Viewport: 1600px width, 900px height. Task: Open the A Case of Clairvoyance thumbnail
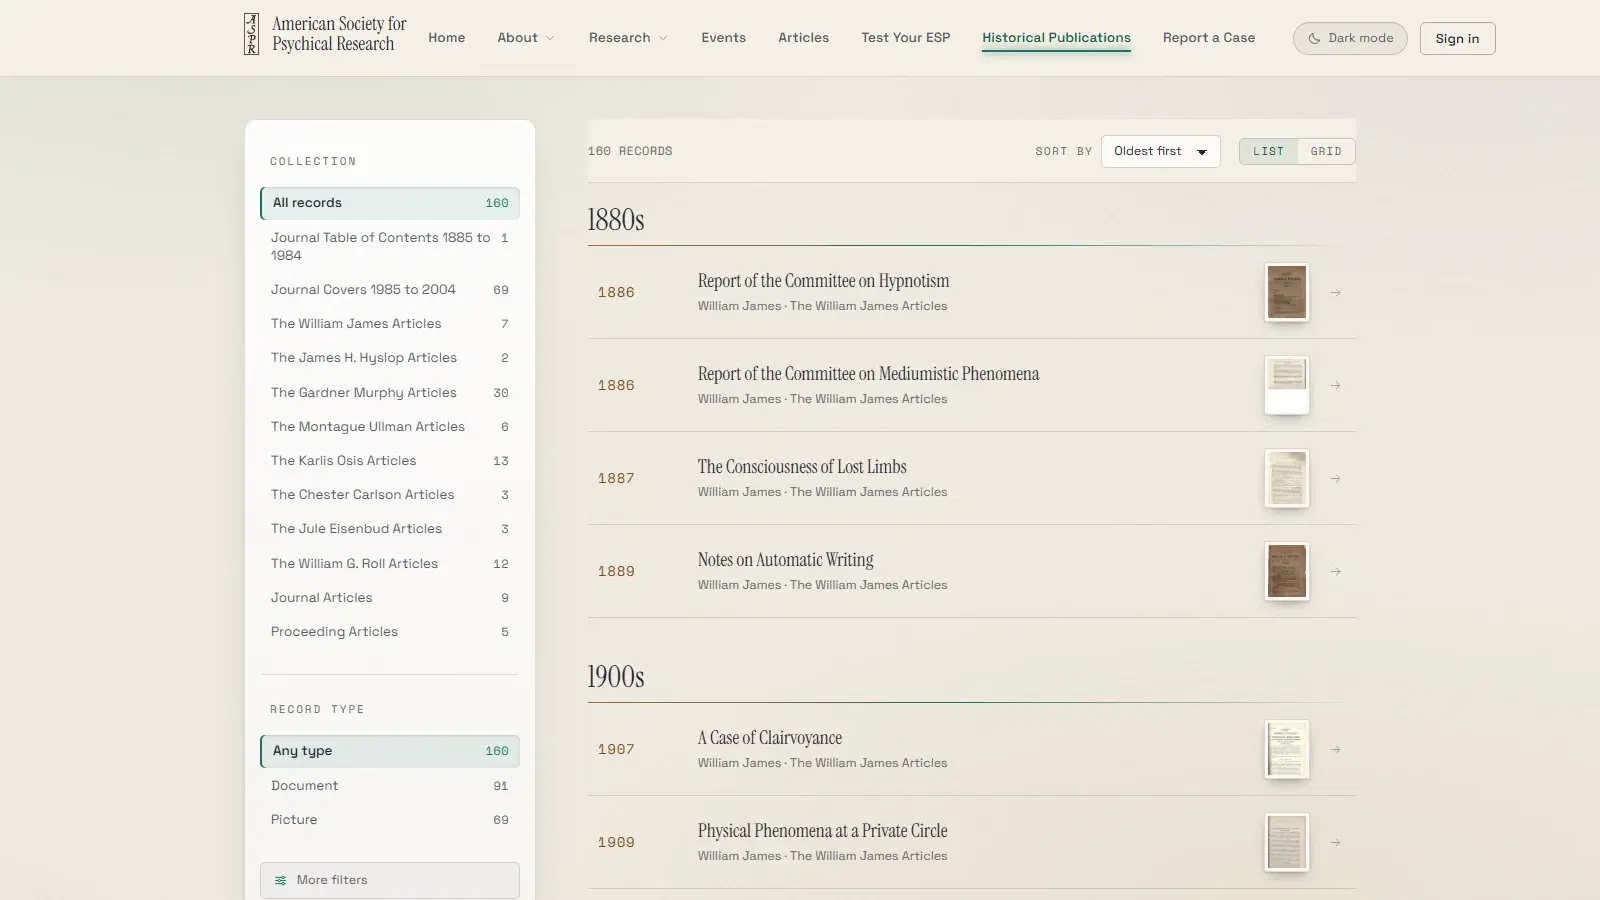click(1286, 749)
